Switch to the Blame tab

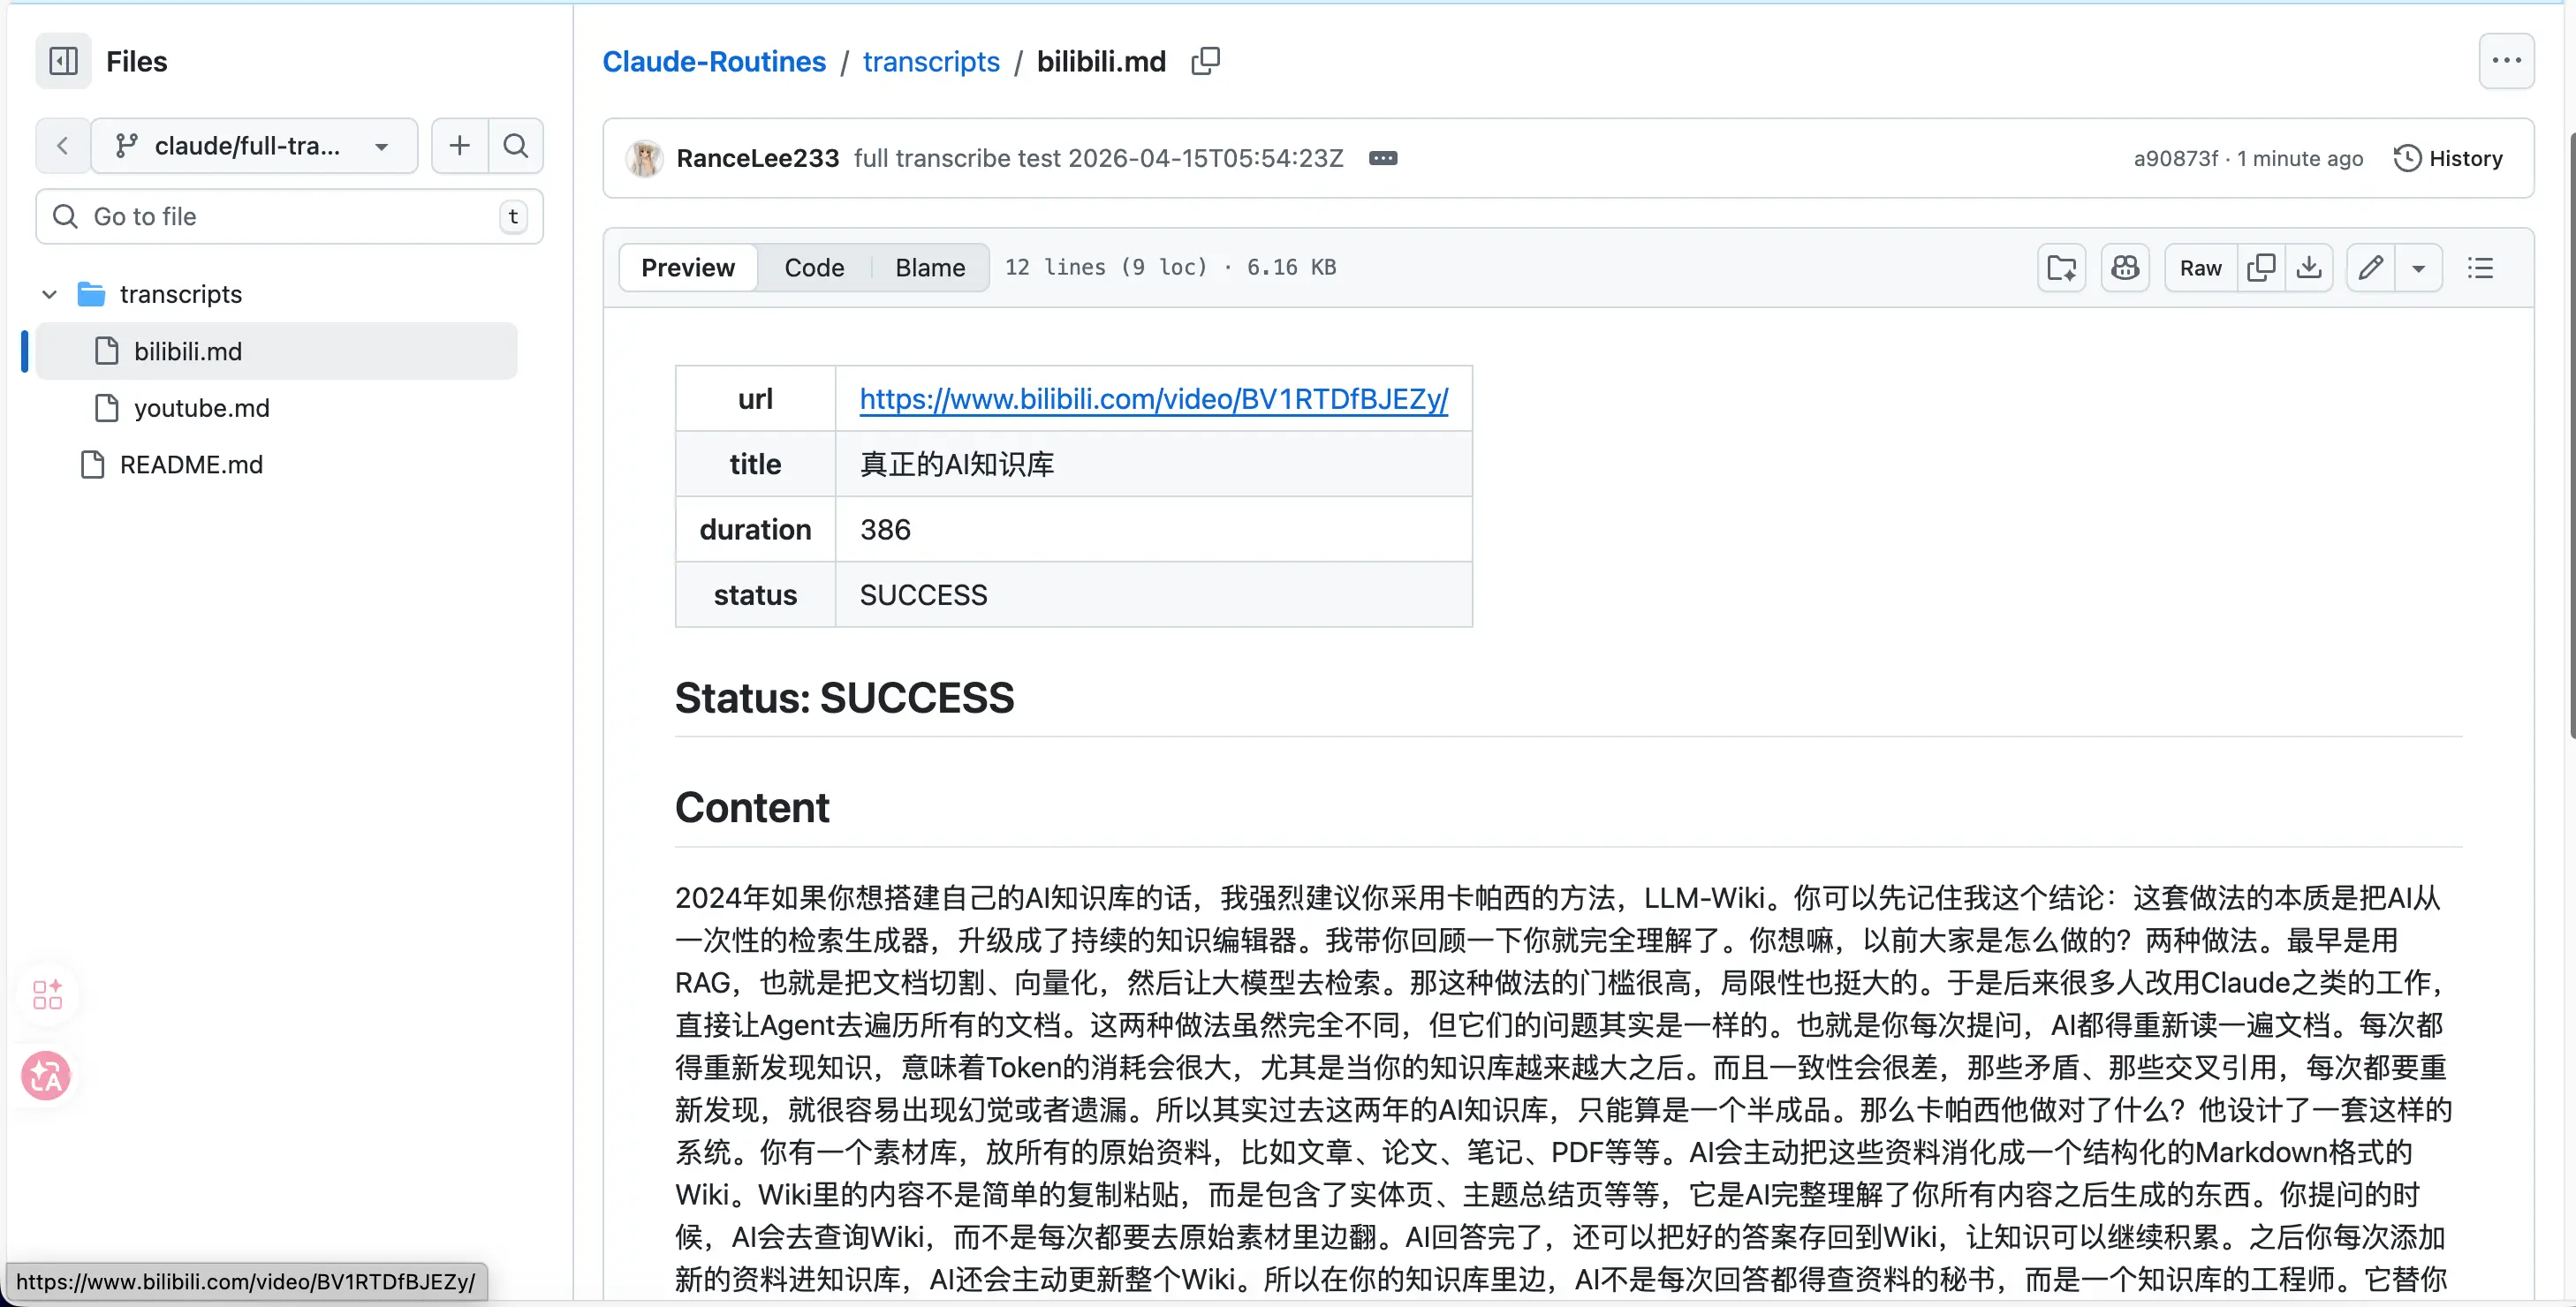coord(929,267)
